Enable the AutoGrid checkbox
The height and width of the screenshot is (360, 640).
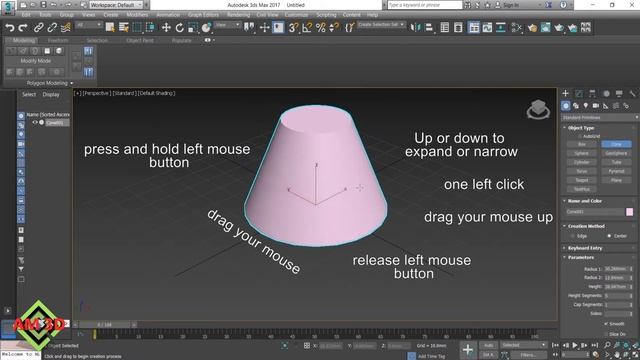coord(580,136)
